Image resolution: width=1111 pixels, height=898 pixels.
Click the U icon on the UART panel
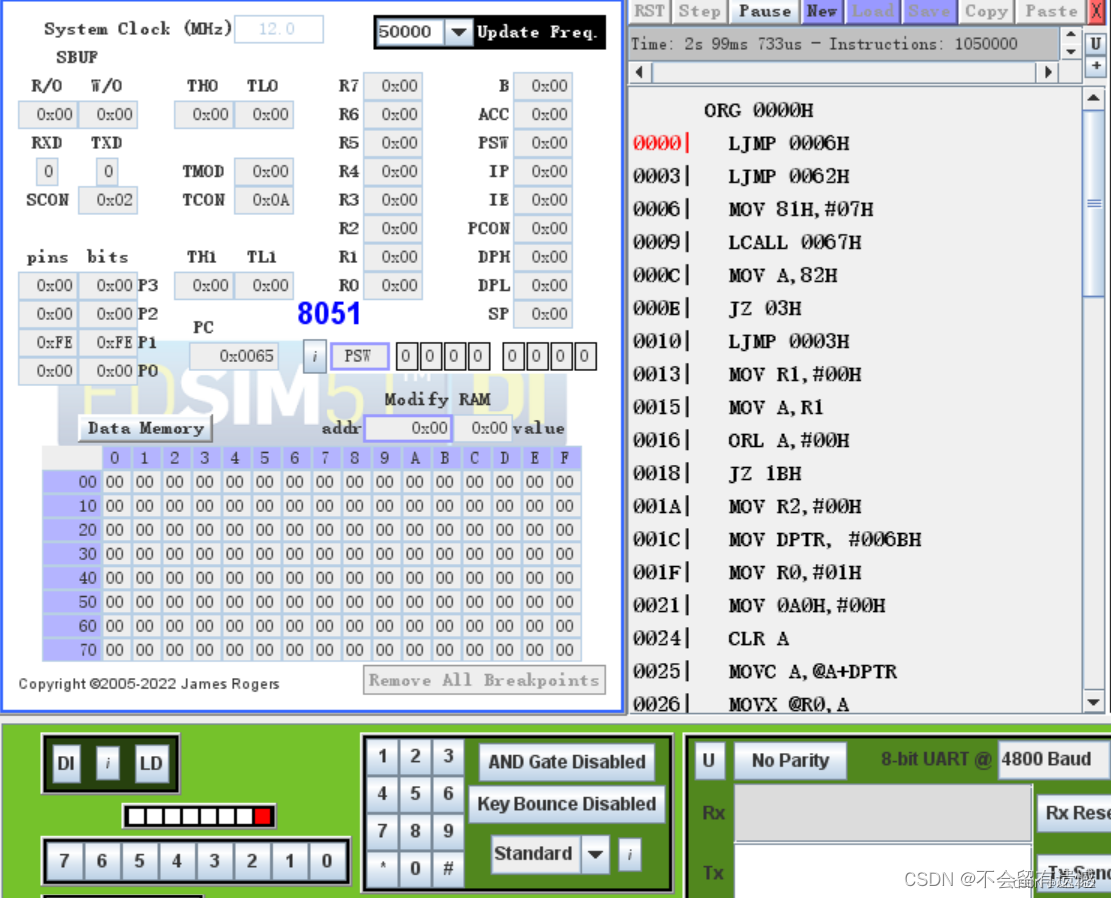click(709, 761)
